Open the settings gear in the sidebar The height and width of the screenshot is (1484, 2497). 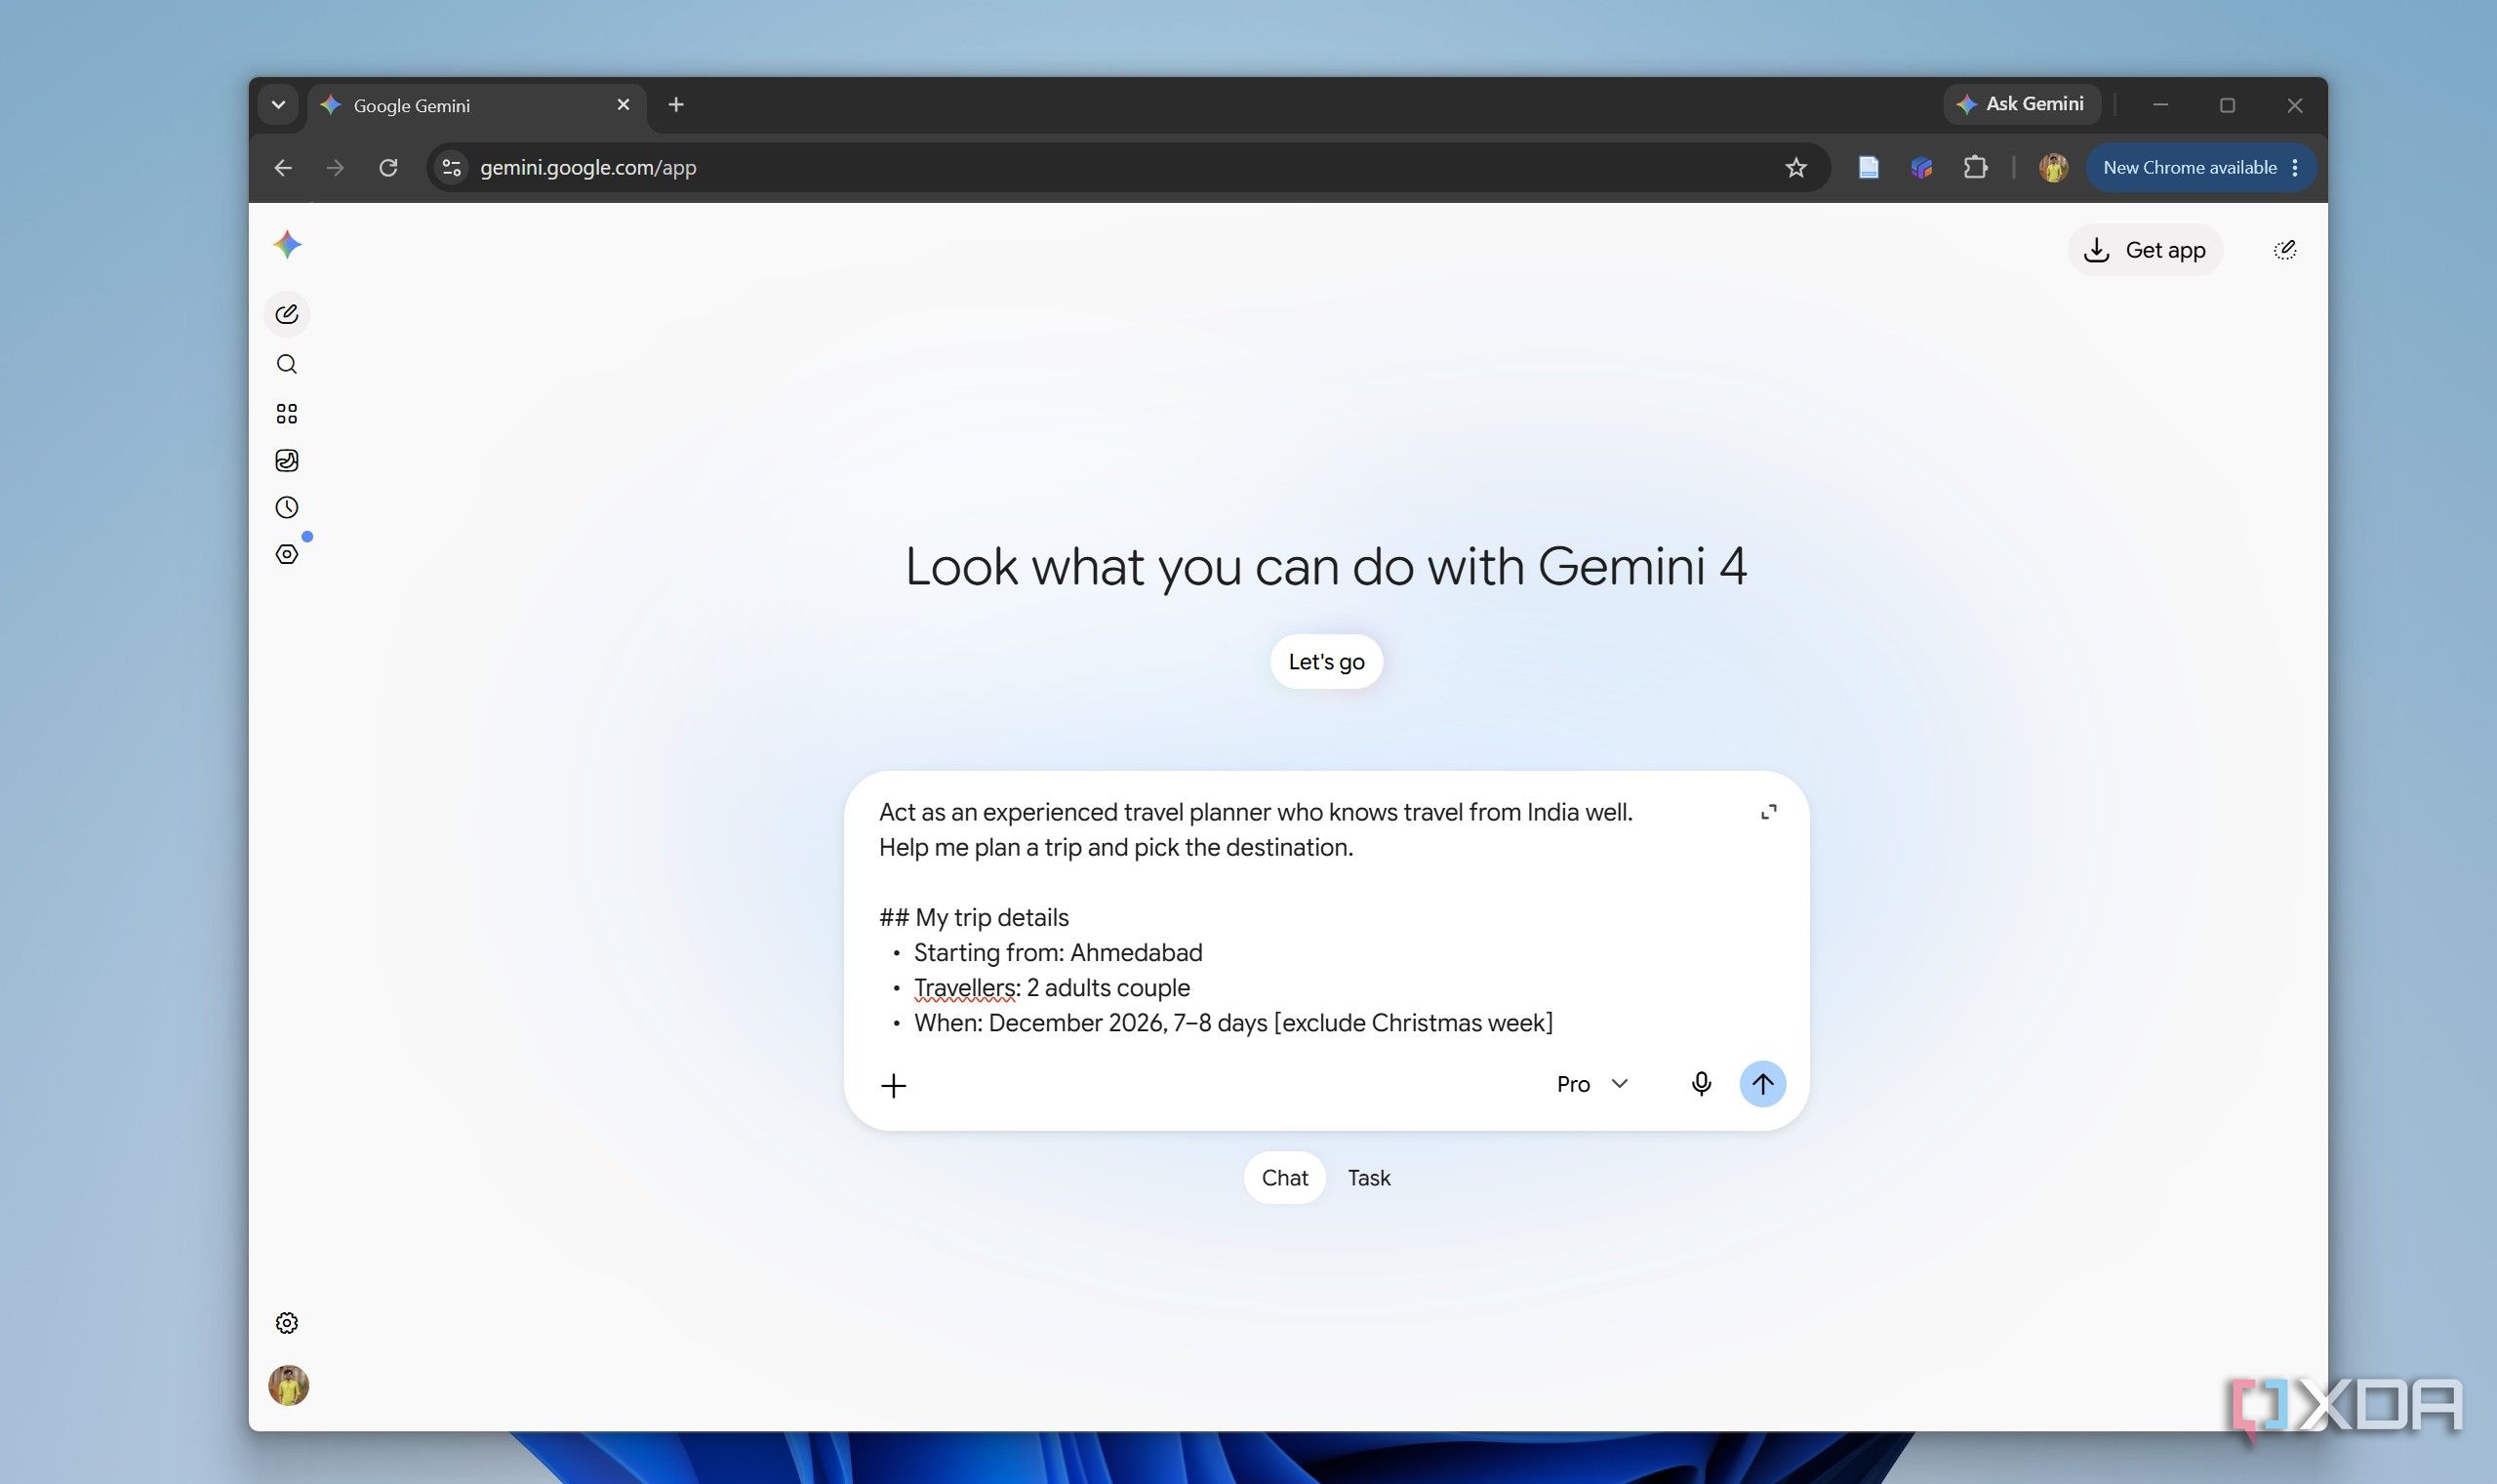click(287, 1323)
